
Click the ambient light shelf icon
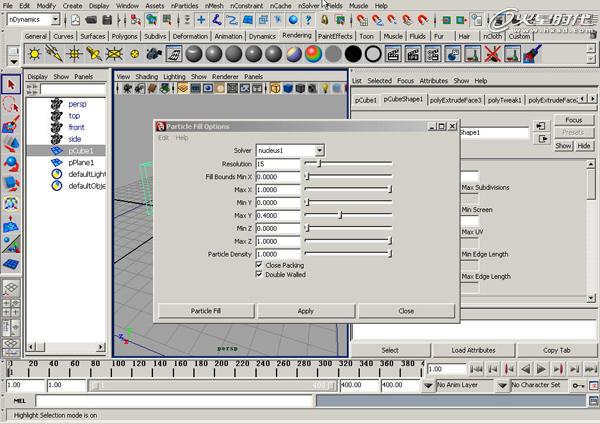point(34,54)
